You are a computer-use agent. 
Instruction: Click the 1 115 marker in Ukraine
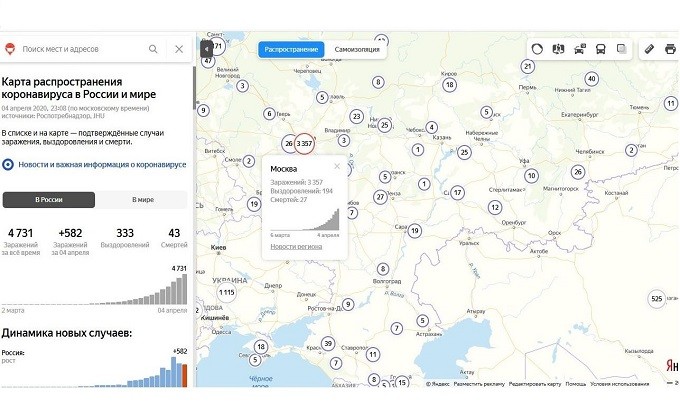pos(227,292)
